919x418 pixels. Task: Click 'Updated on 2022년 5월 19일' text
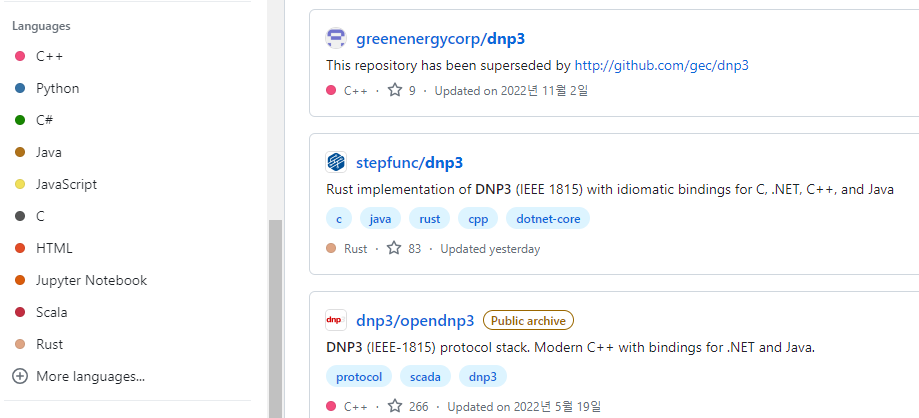(x=524, y=406)
